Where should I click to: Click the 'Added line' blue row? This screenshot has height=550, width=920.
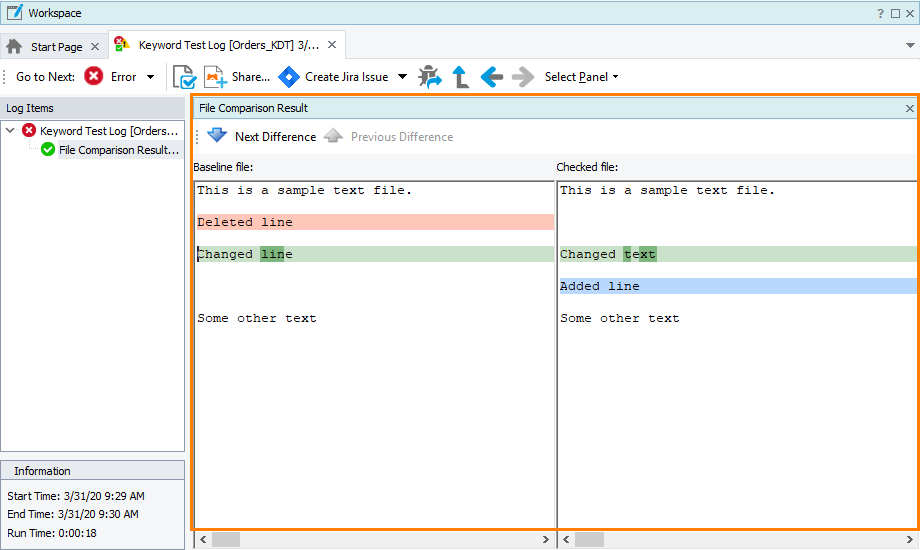(x=738, y=286)
